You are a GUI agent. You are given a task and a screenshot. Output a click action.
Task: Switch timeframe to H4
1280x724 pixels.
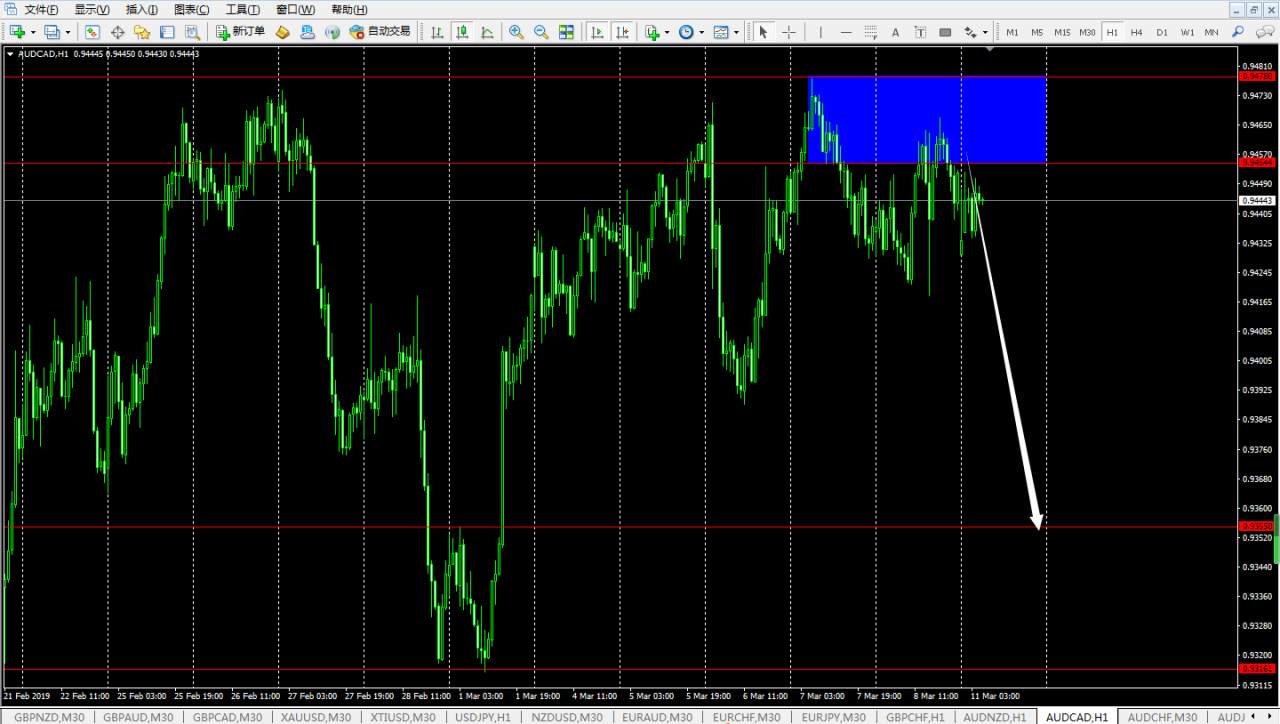1137,32
